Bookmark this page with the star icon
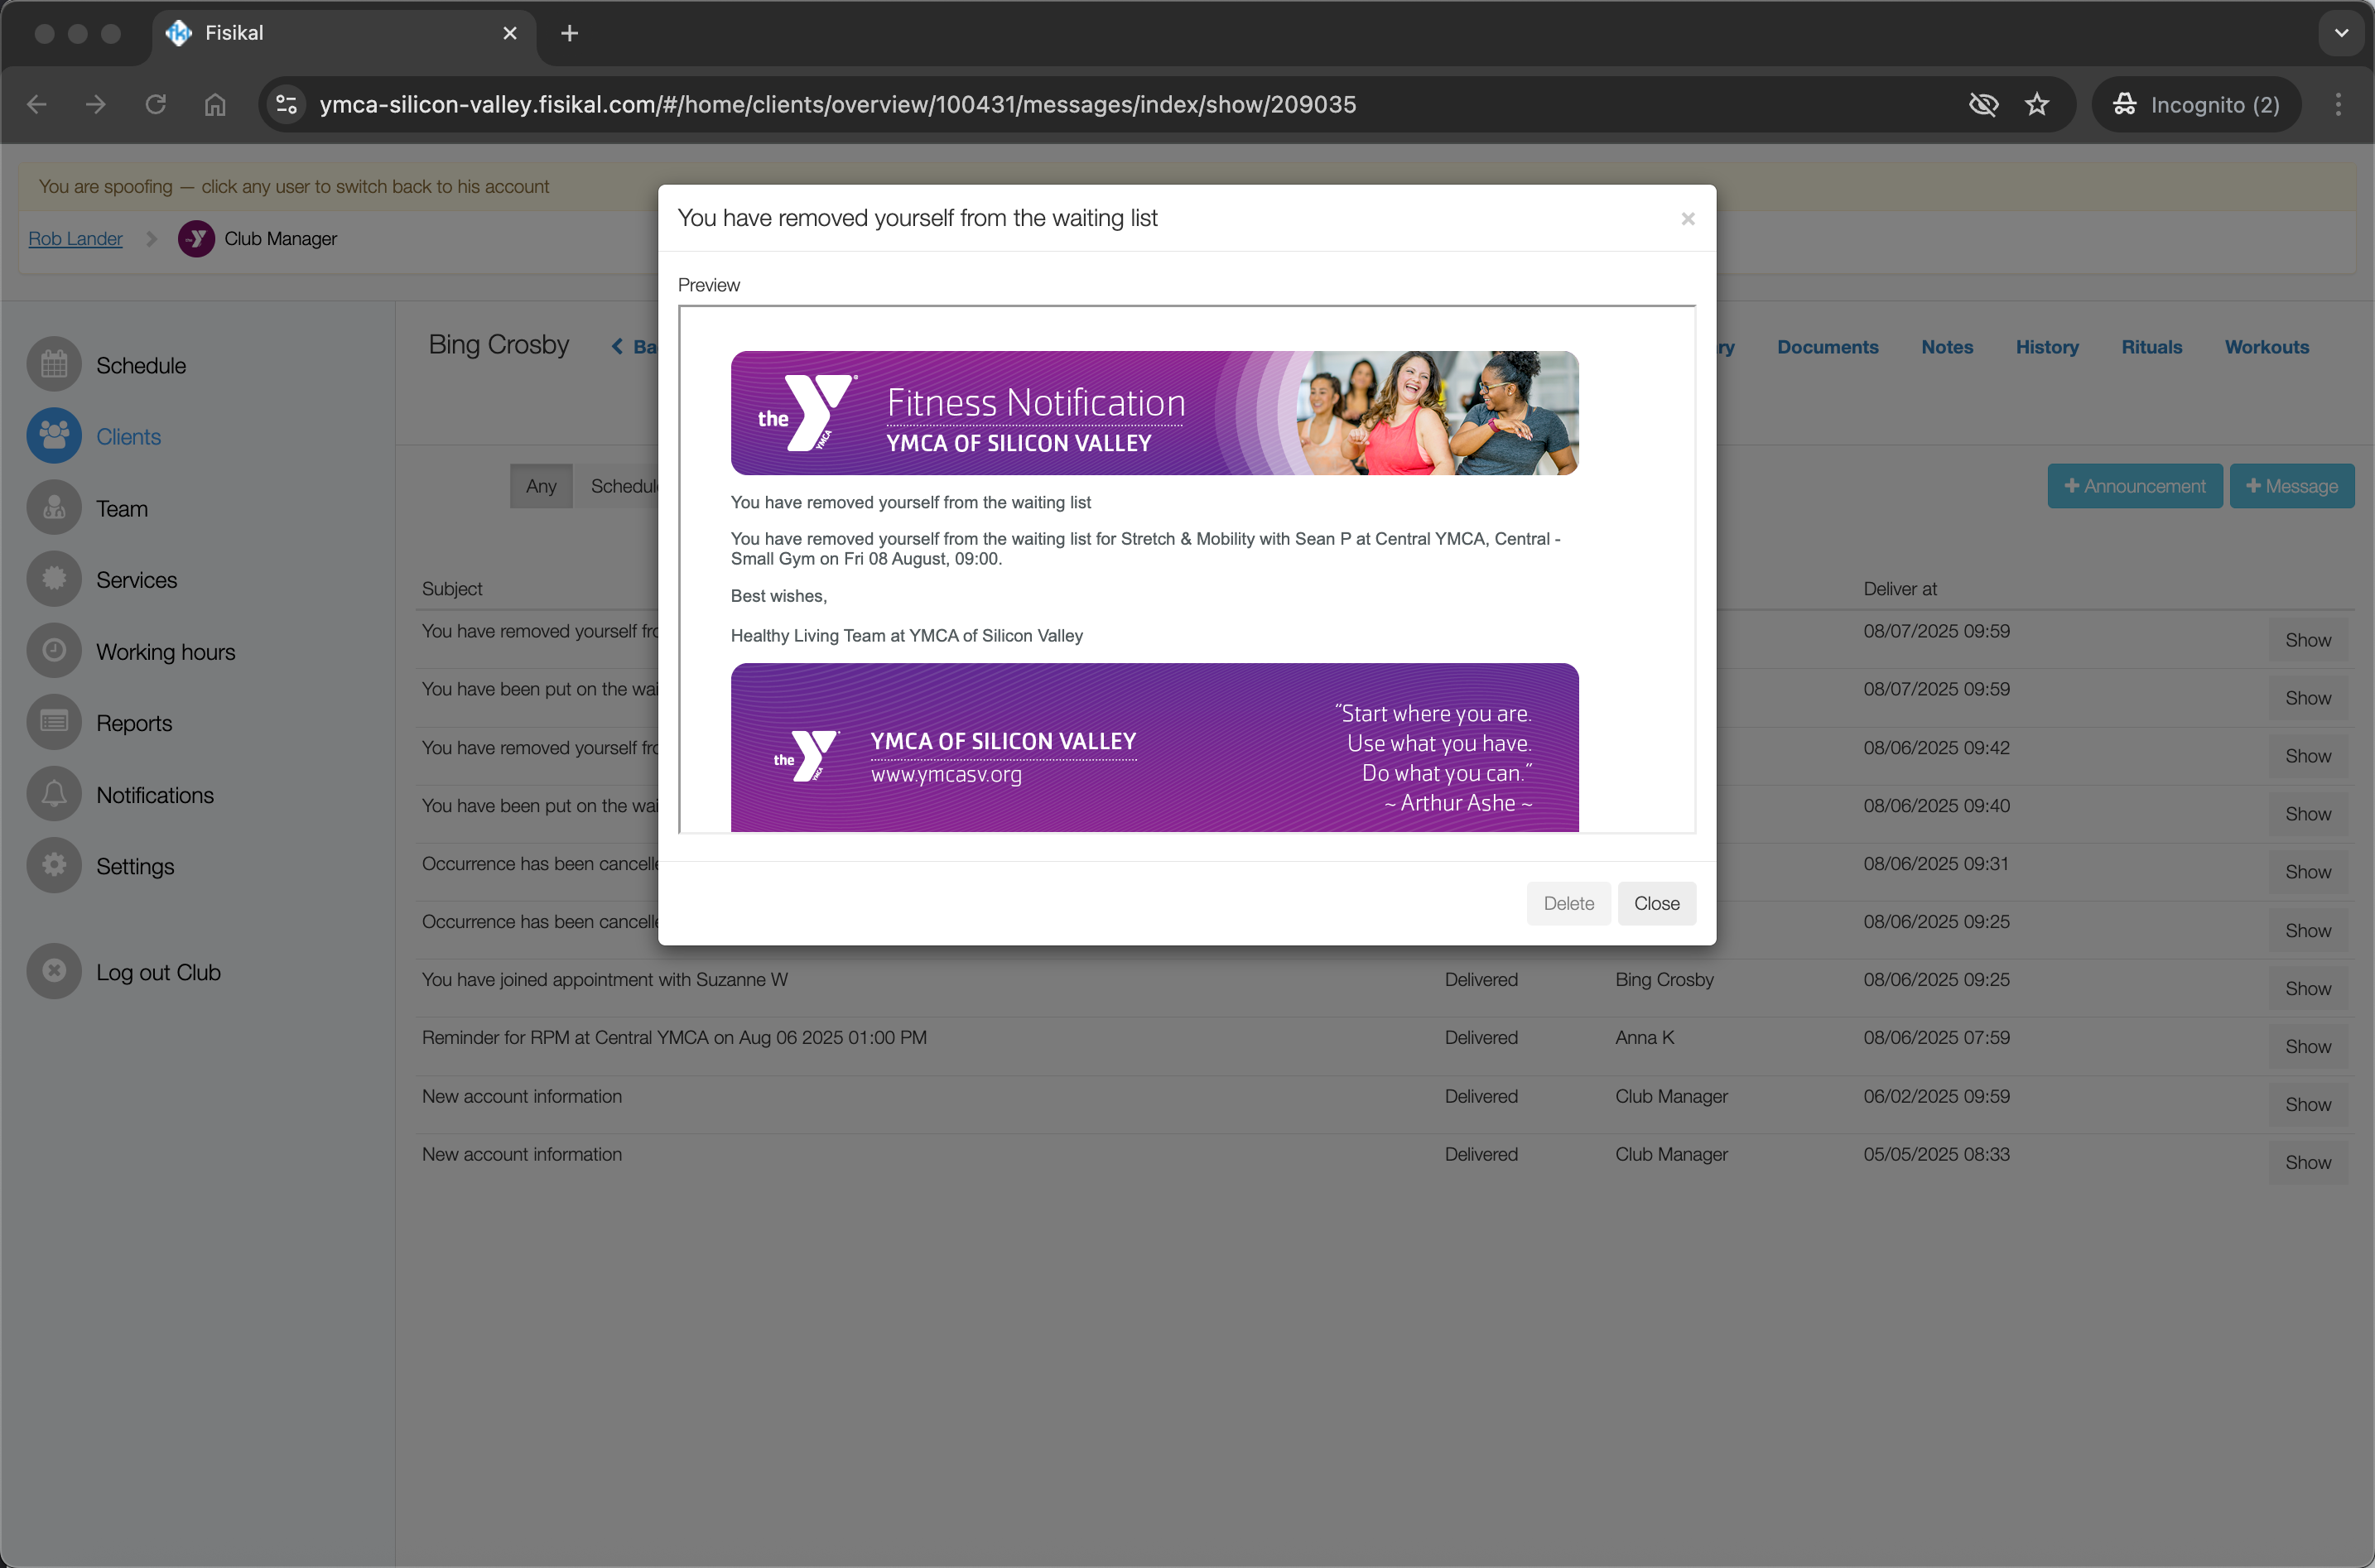This screenshot has width=2375, height=1568. (x=2036, y=104)
